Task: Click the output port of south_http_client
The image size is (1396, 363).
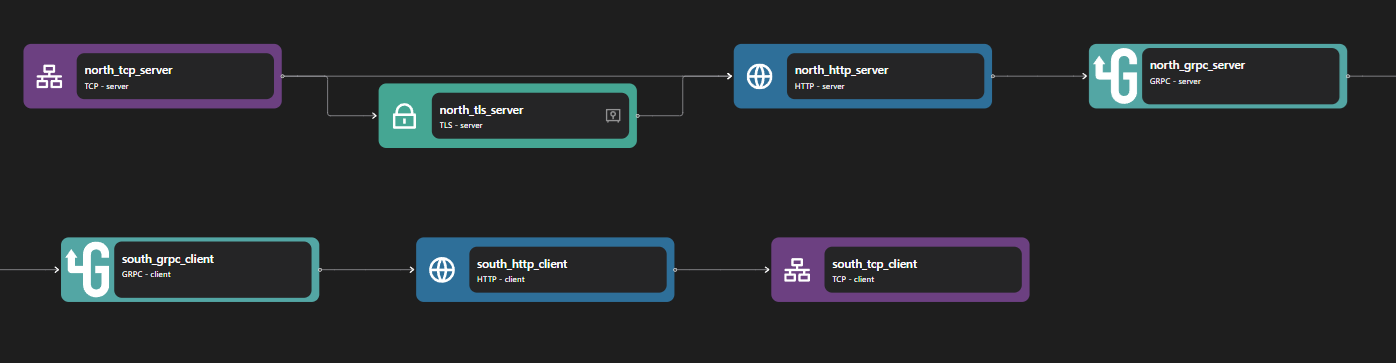Action: [675, 269]
